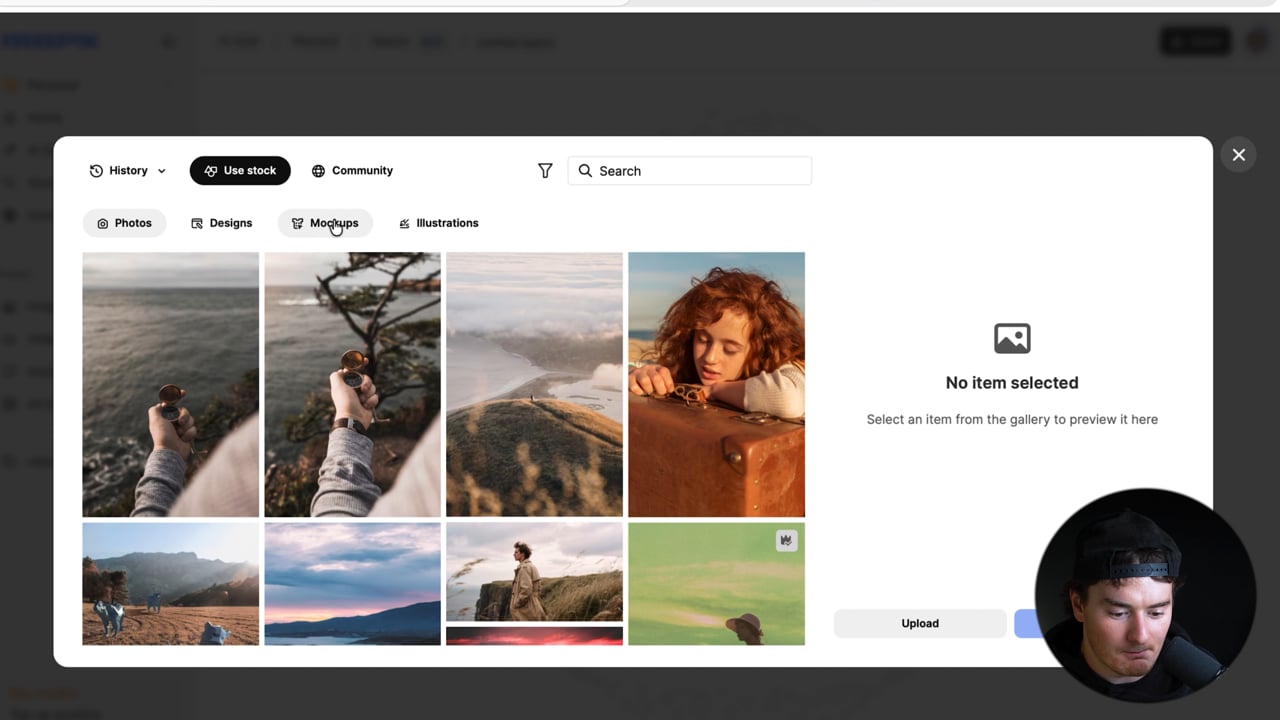
Task: Choose the dogs in mountain field photo
Action: 171,584
